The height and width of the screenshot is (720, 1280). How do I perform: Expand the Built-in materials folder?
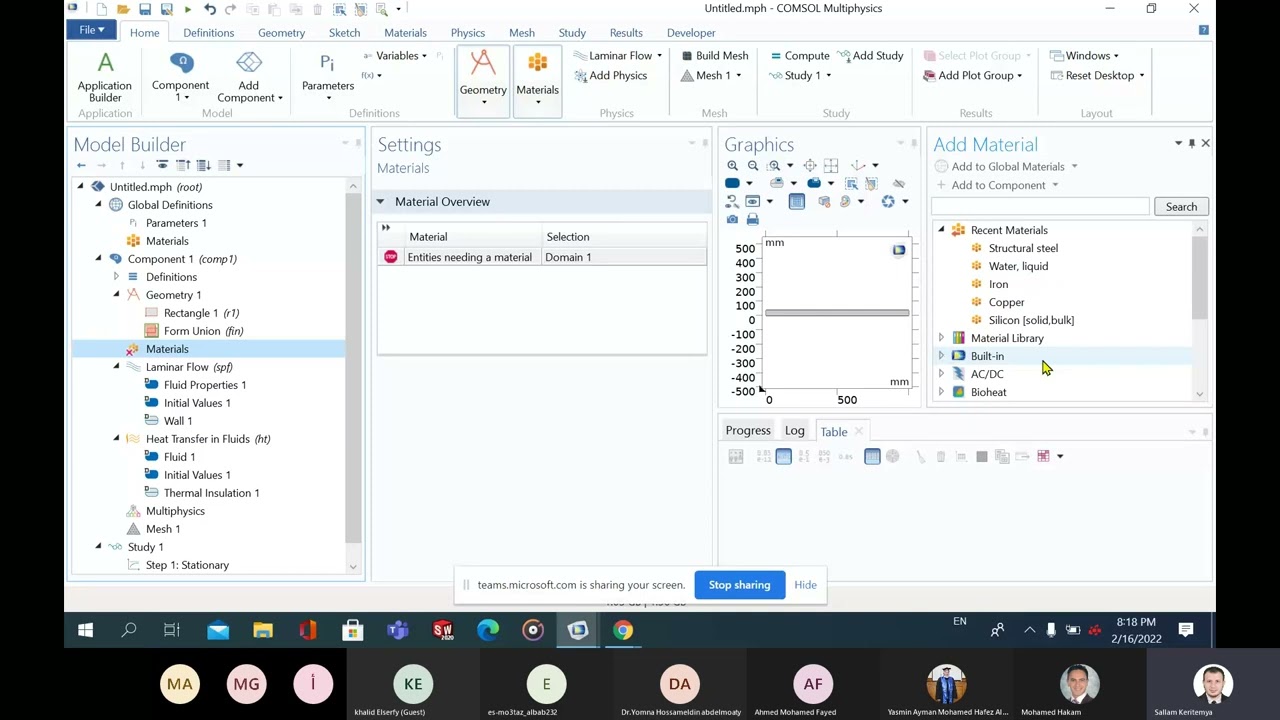941,356
